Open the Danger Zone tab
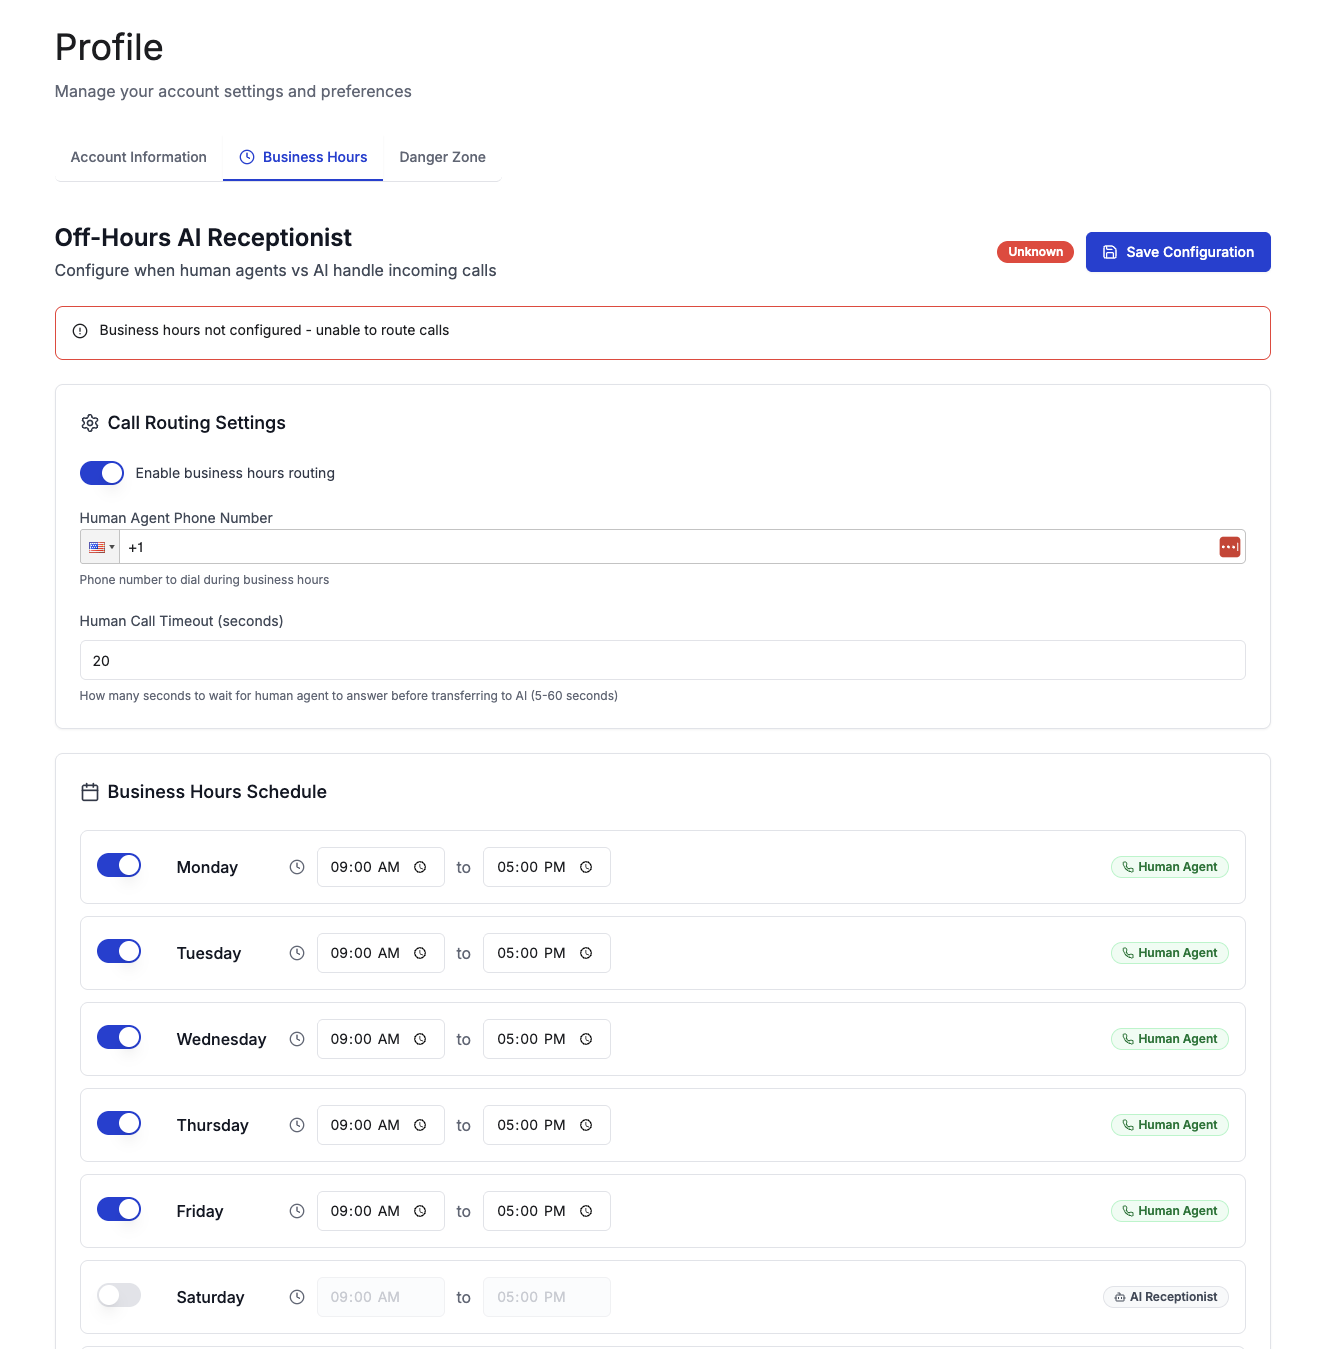This screenshot has width=1323, height=1349. click(x=442, y=157)
